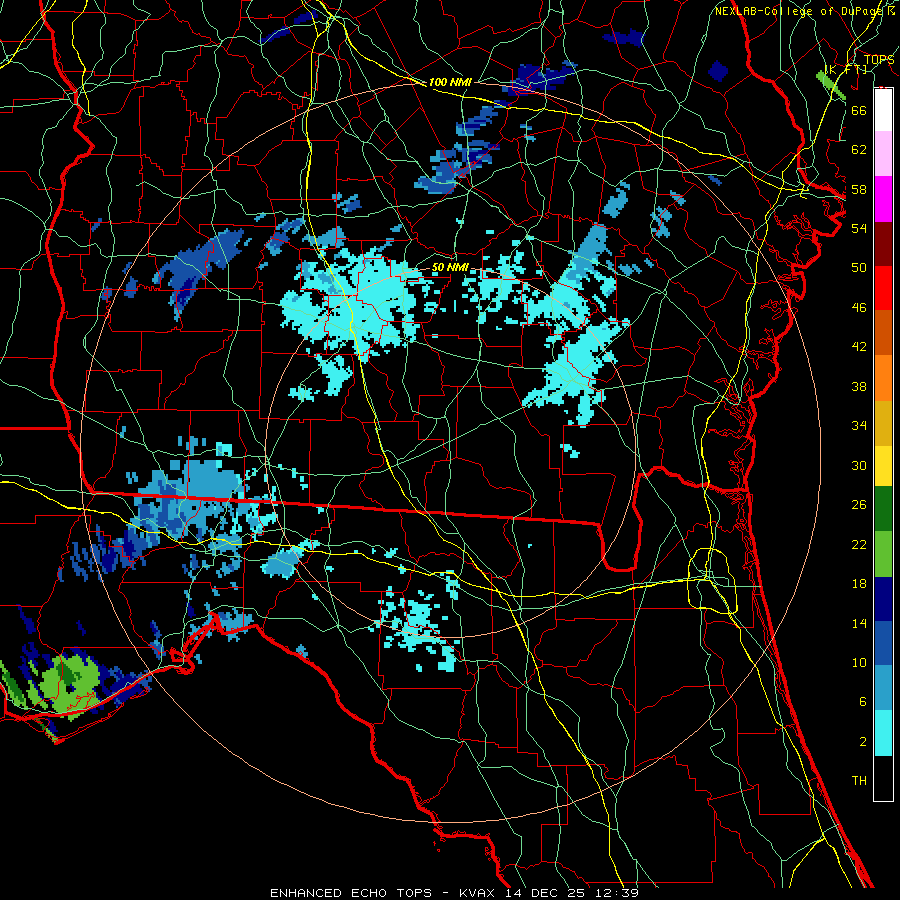900x900 pixels.
Task: Click the legend value label '34'
Action: (859, 426)
